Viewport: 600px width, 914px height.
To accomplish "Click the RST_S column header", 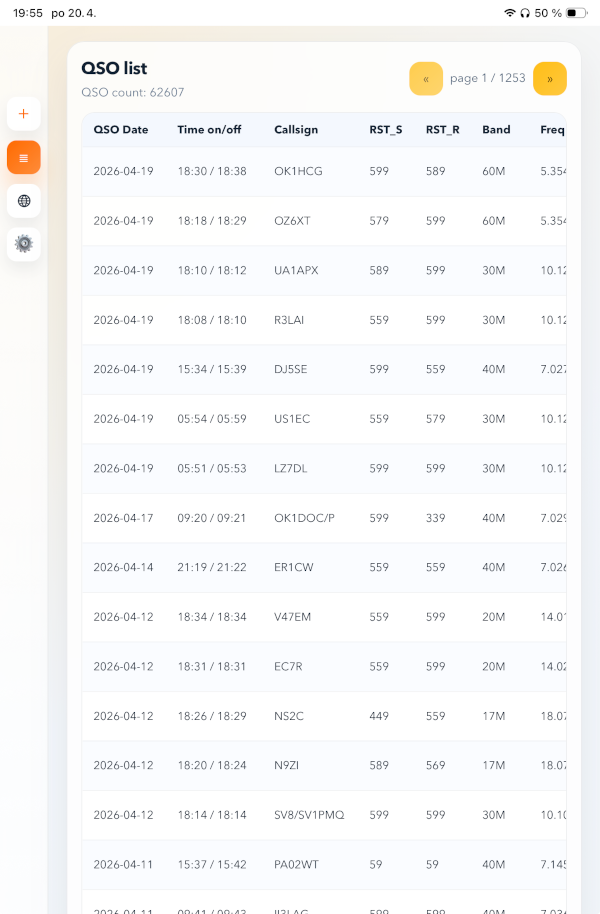I will (x=384, y=130).
